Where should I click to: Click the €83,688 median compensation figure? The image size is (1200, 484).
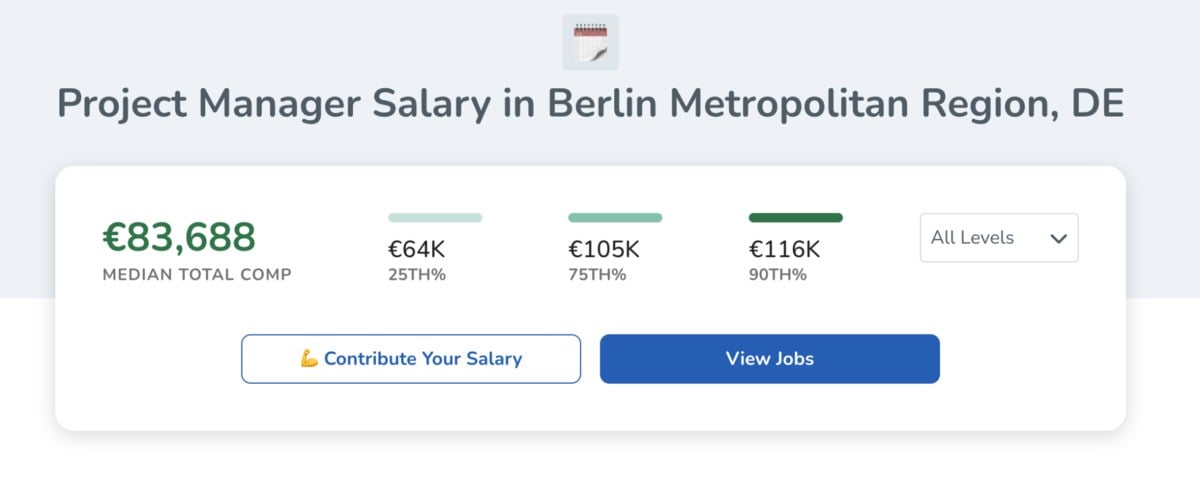click(179, 237)
